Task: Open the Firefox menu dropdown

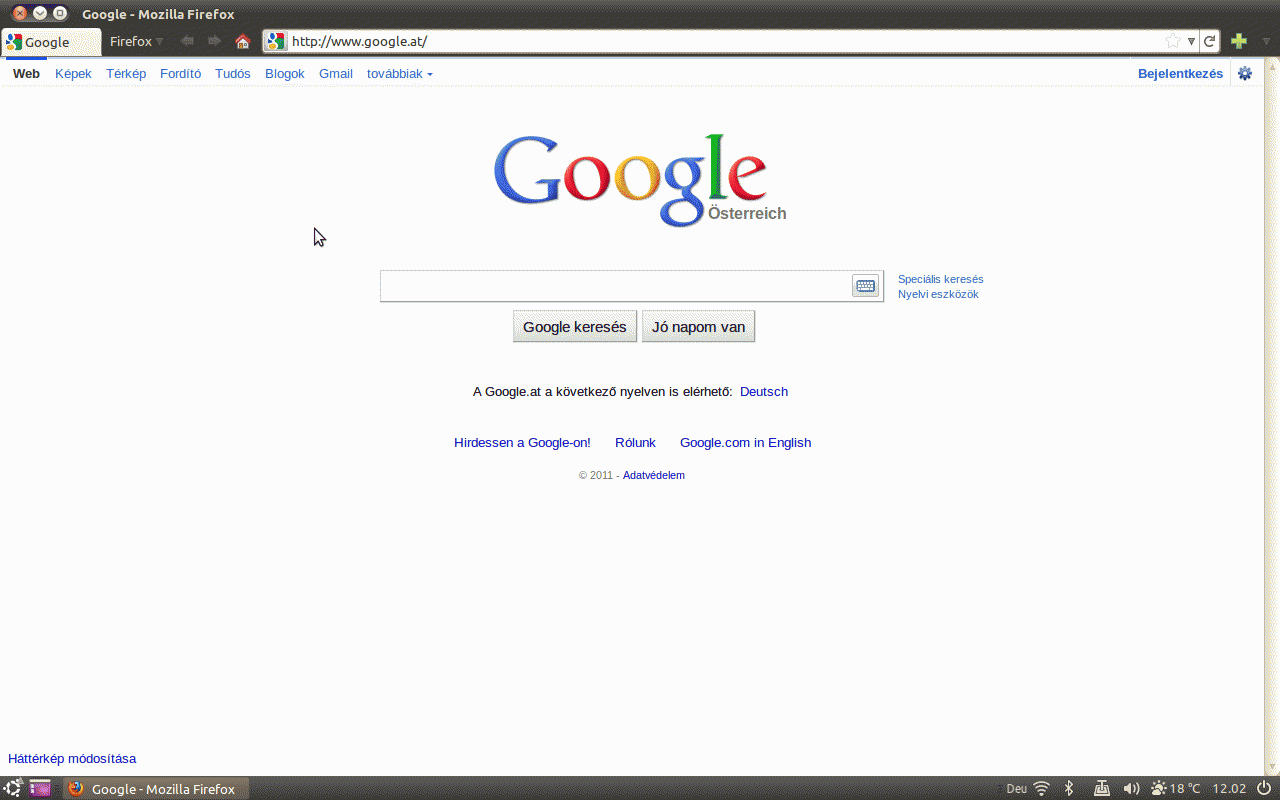Action: [137, 41]
